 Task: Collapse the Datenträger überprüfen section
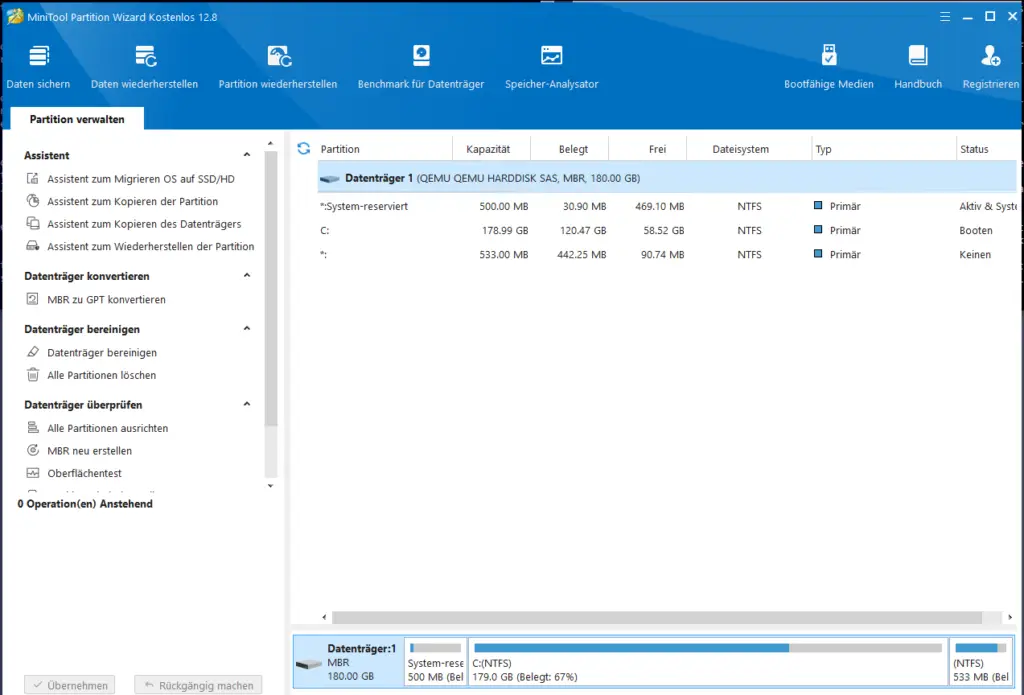[x=247, y=405]
